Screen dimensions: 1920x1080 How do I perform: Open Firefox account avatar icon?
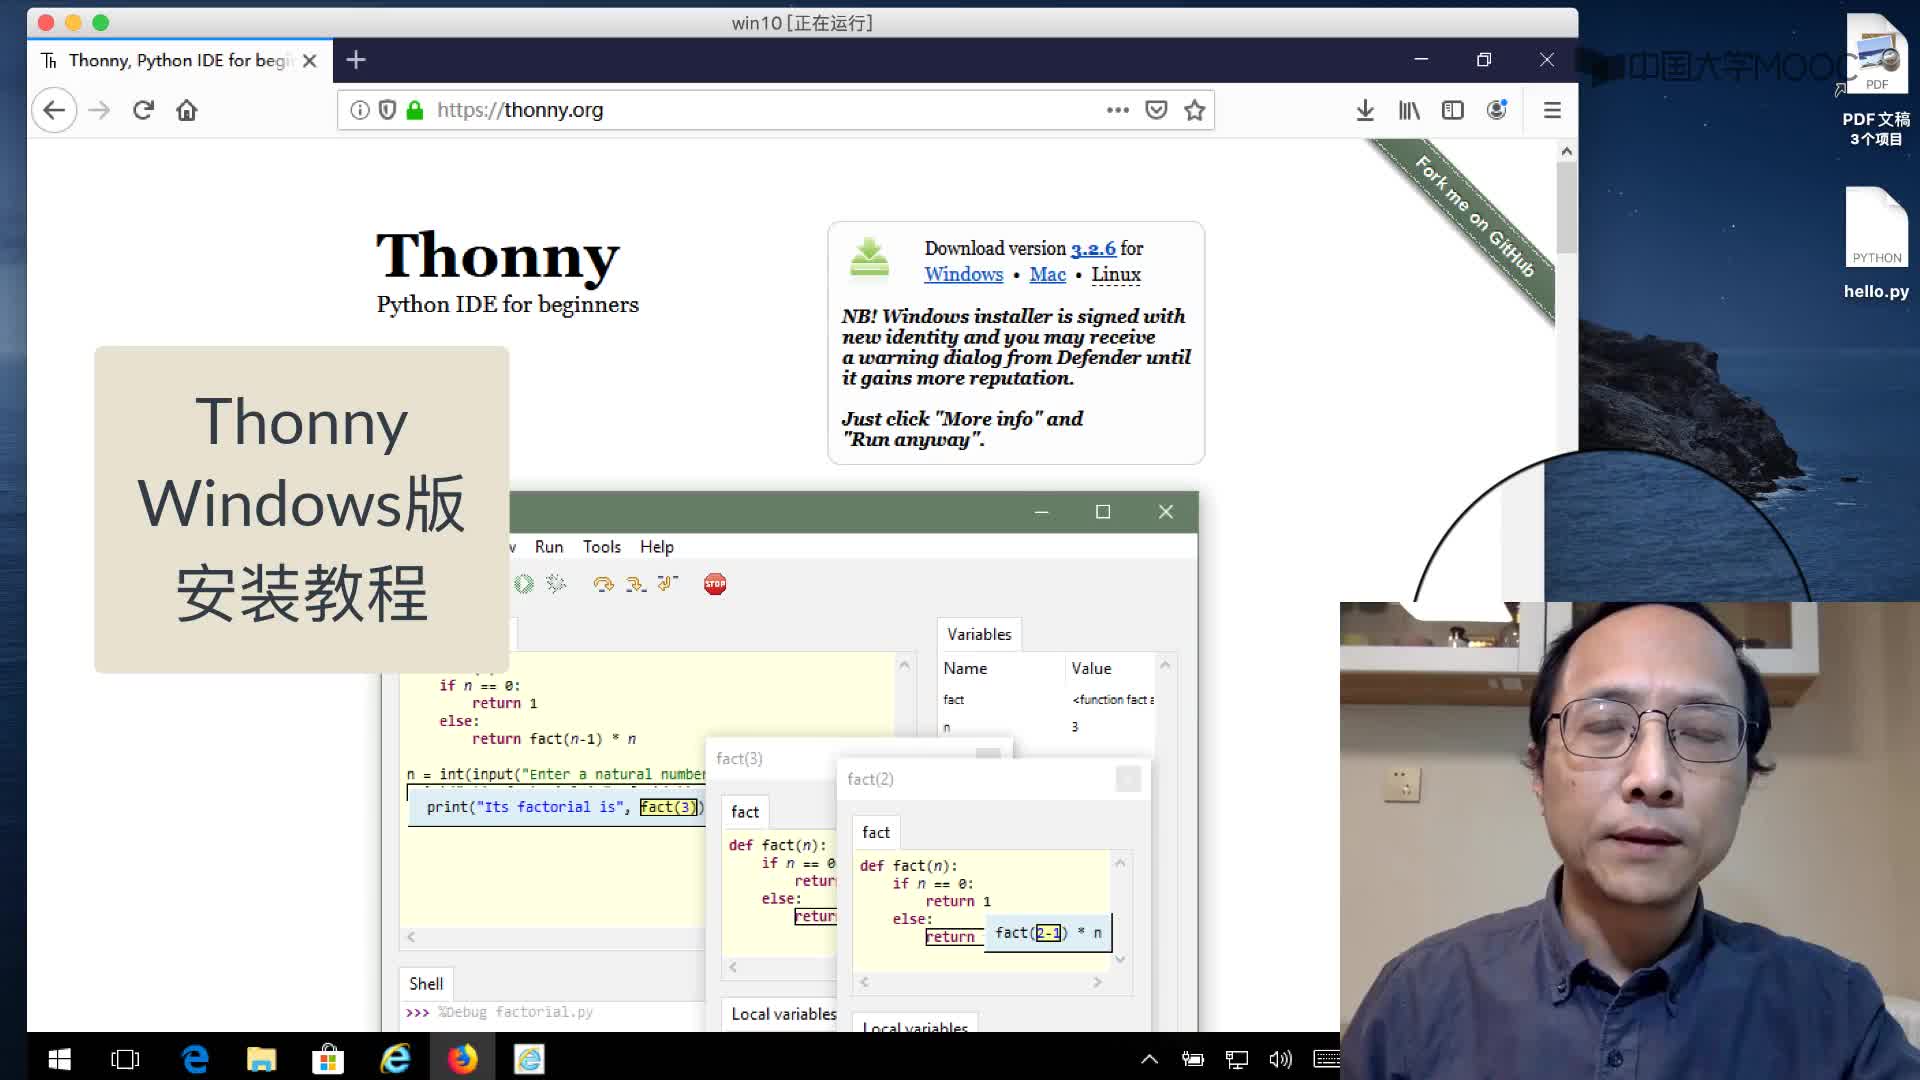tap(1497, 110)
